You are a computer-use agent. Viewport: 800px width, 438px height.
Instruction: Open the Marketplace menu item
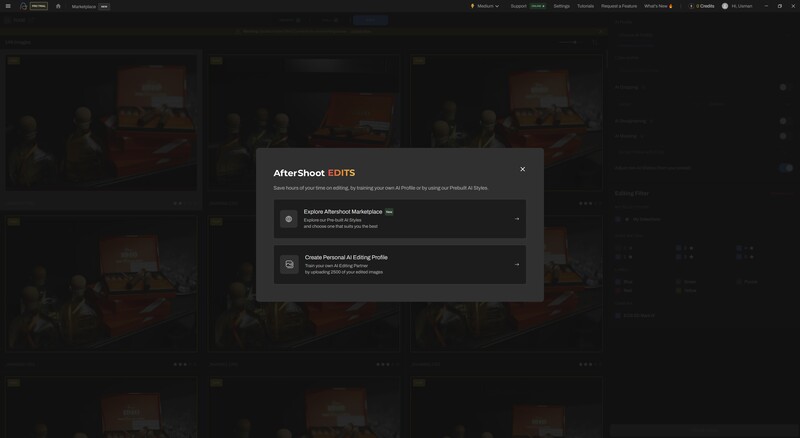(x=84, y=7)
